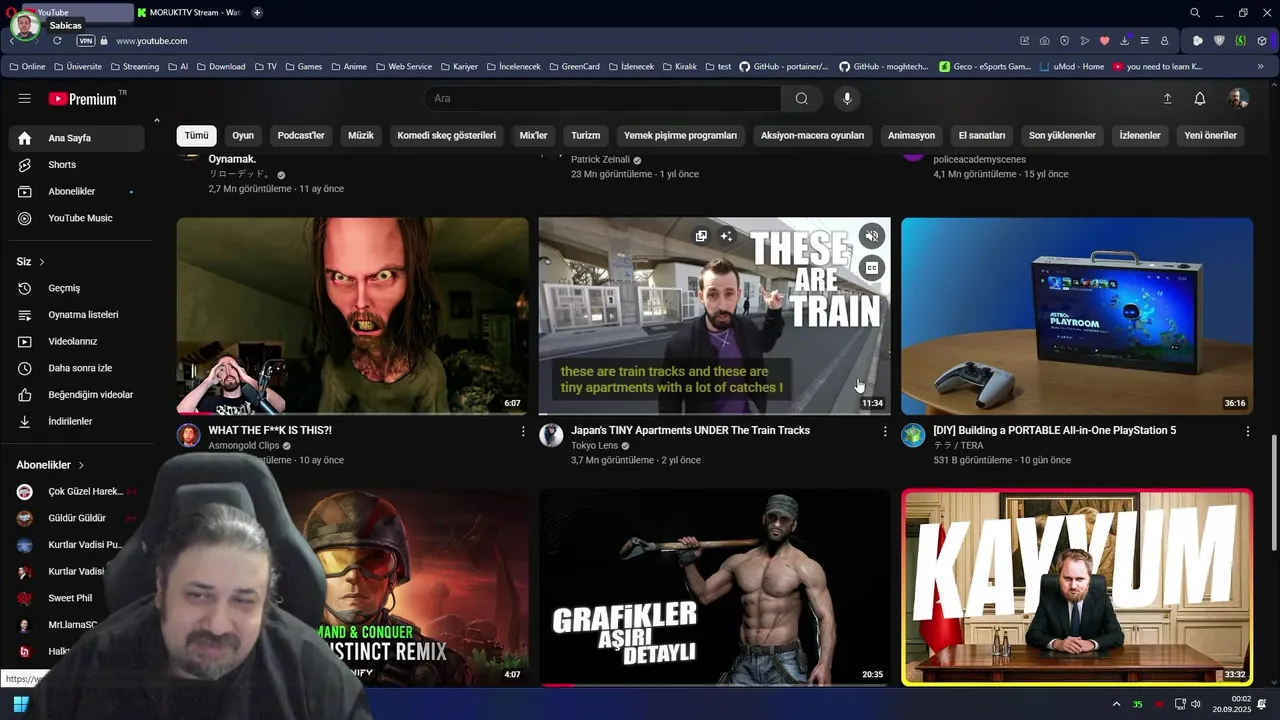1280x720 pixels.
Task: Open browser tab search magnifier at top right
Action: (1195, 13)
